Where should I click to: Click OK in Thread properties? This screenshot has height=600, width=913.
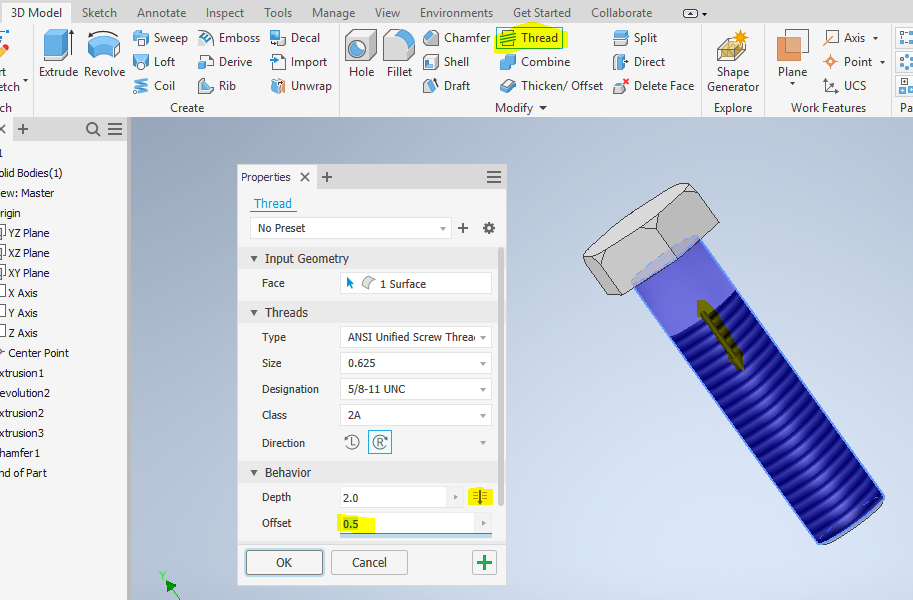coord(284,563)
